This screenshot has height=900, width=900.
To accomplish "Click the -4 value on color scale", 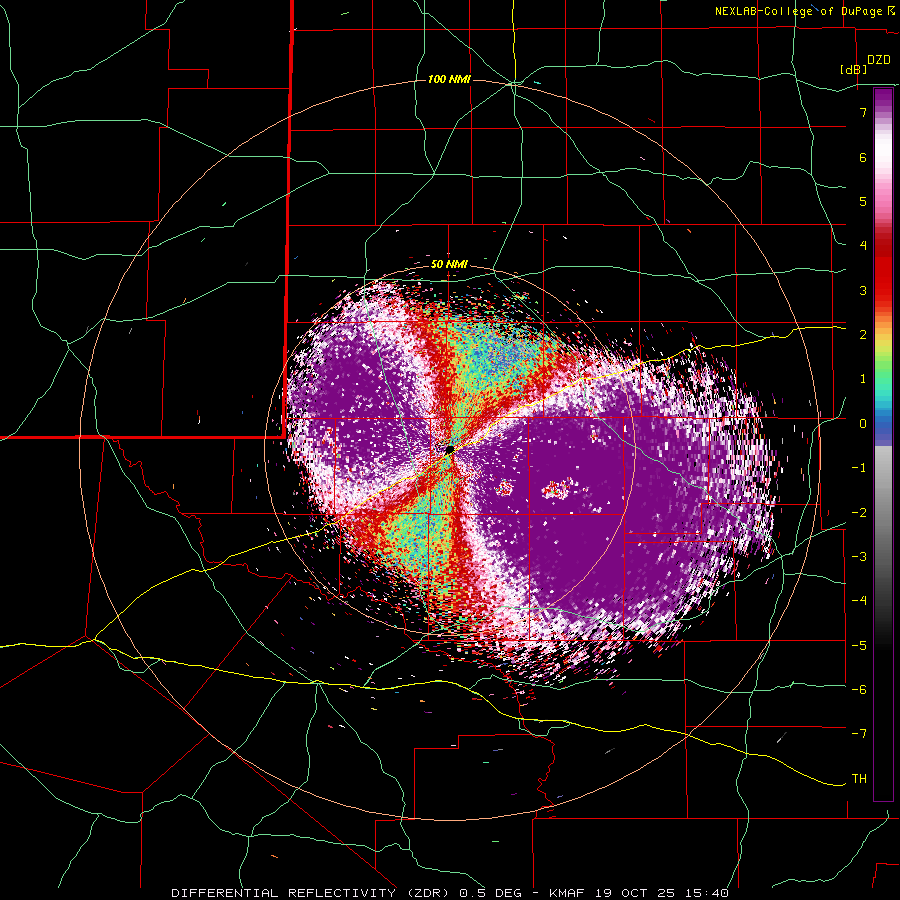I will pos(859,601).
